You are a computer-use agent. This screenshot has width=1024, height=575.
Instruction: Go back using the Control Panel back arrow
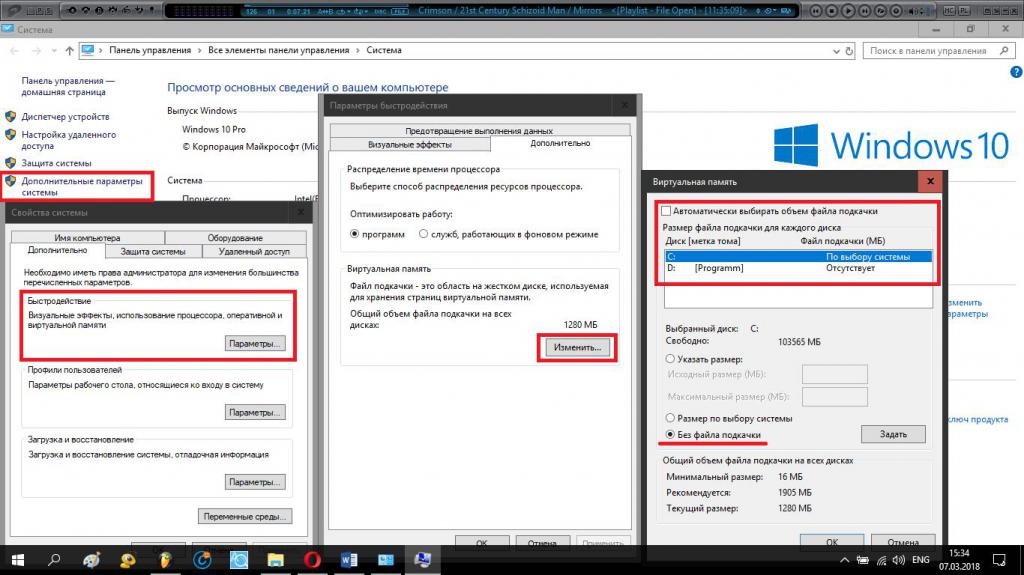pyautogui.click(x=14, y=50)
